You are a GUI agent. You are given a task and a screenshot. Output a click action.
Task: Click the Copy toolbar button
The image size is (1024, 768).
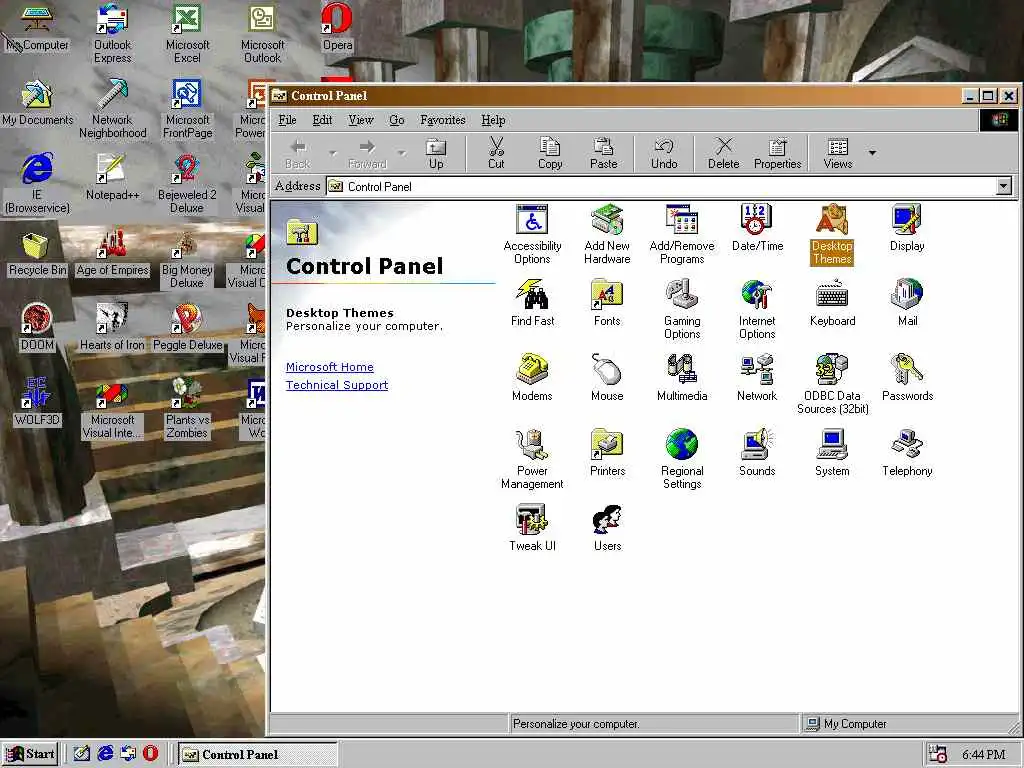click(x=550, y=154)
